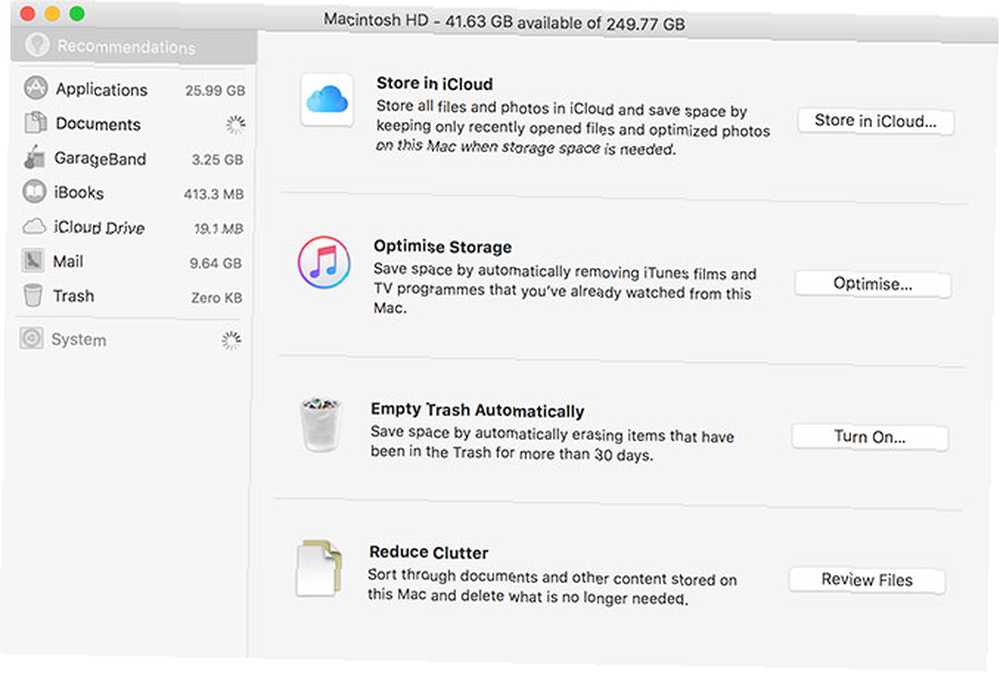Click iCloud Drive size 19.1 MB

(x=218, y=228)
